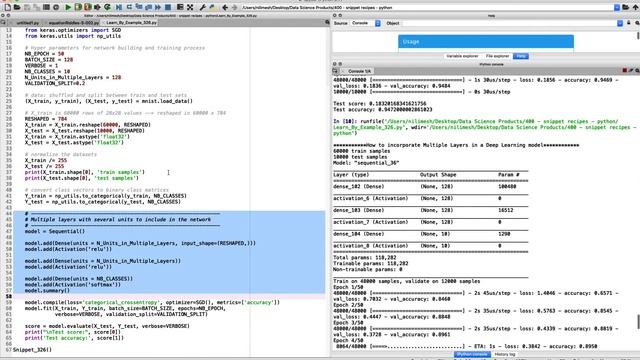Go back to previous cursor position

[x=225, y=7]
